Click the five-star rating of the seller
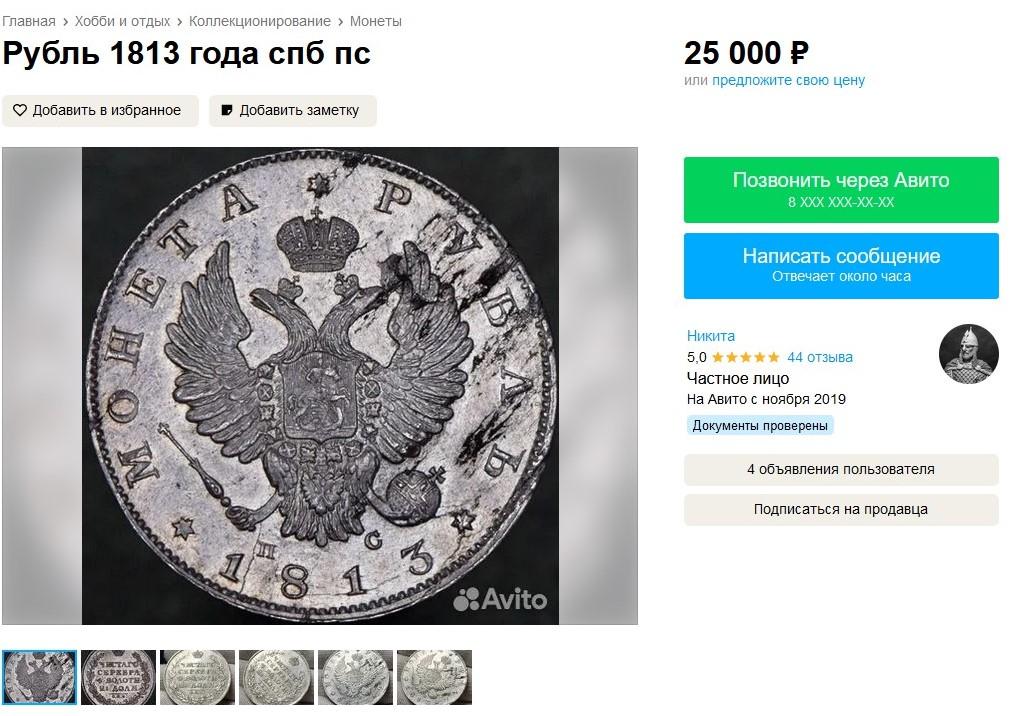The image size is (1017, 716). 745,357
